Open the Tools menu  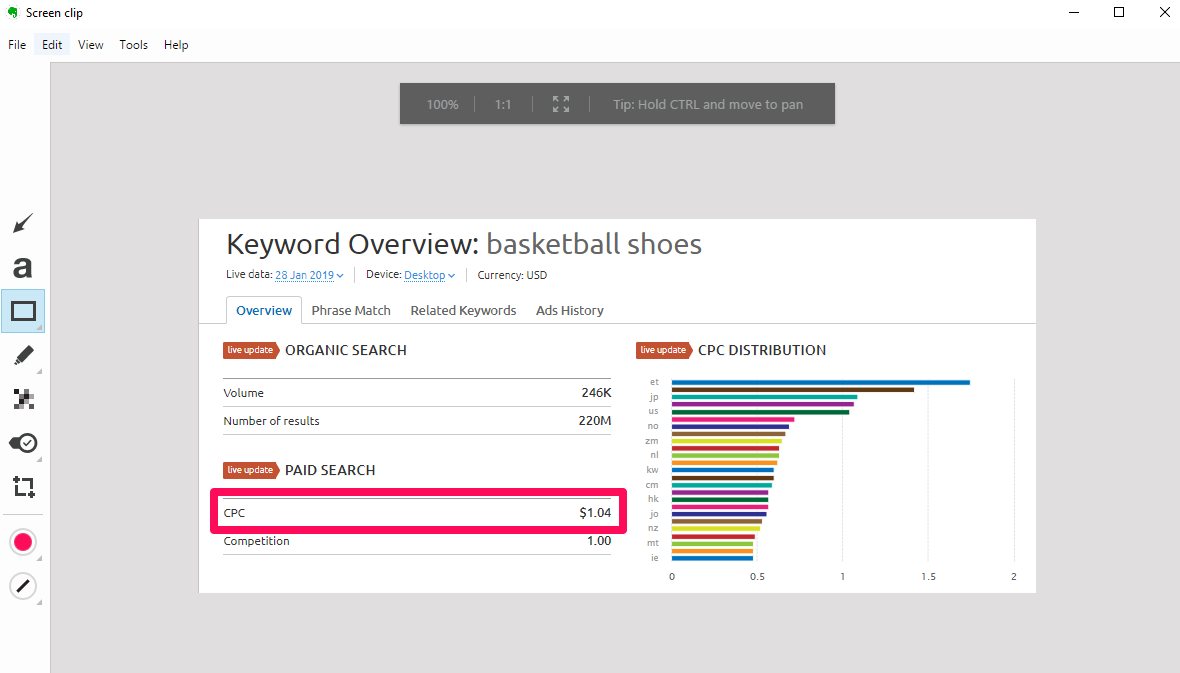pyautogui.click(x=133, y=45)
